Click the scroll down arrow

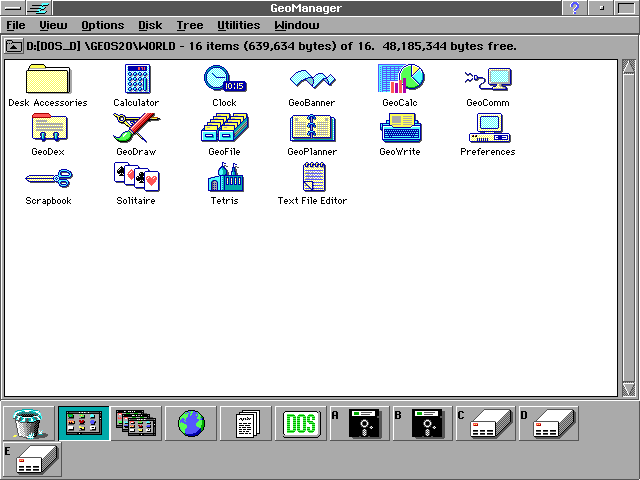click(x=629, y=389)
